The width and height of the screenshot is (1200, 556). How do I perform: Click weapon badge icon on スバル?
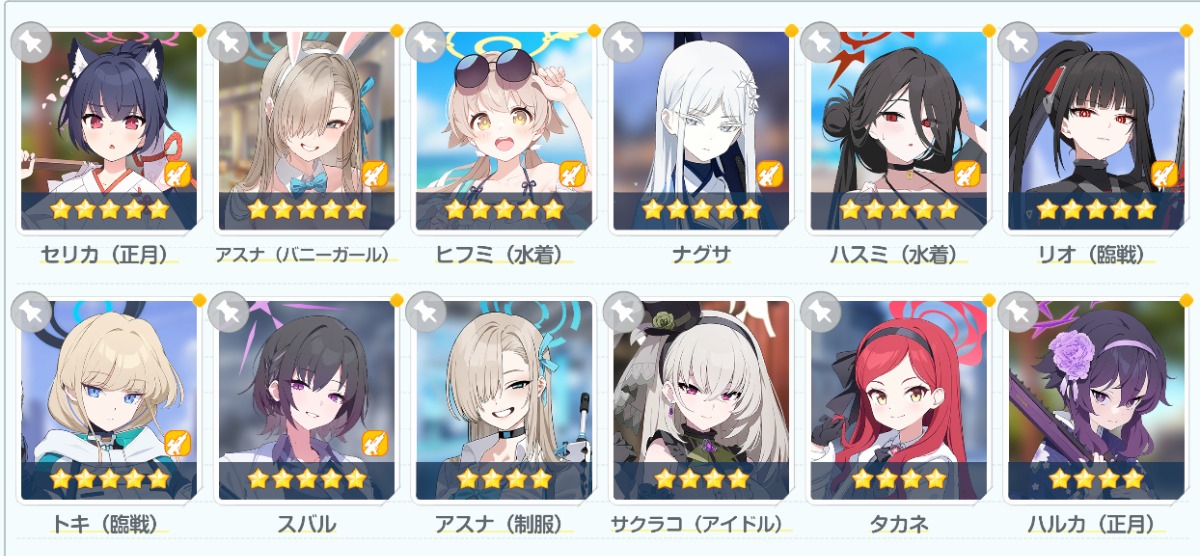point(375,442)
